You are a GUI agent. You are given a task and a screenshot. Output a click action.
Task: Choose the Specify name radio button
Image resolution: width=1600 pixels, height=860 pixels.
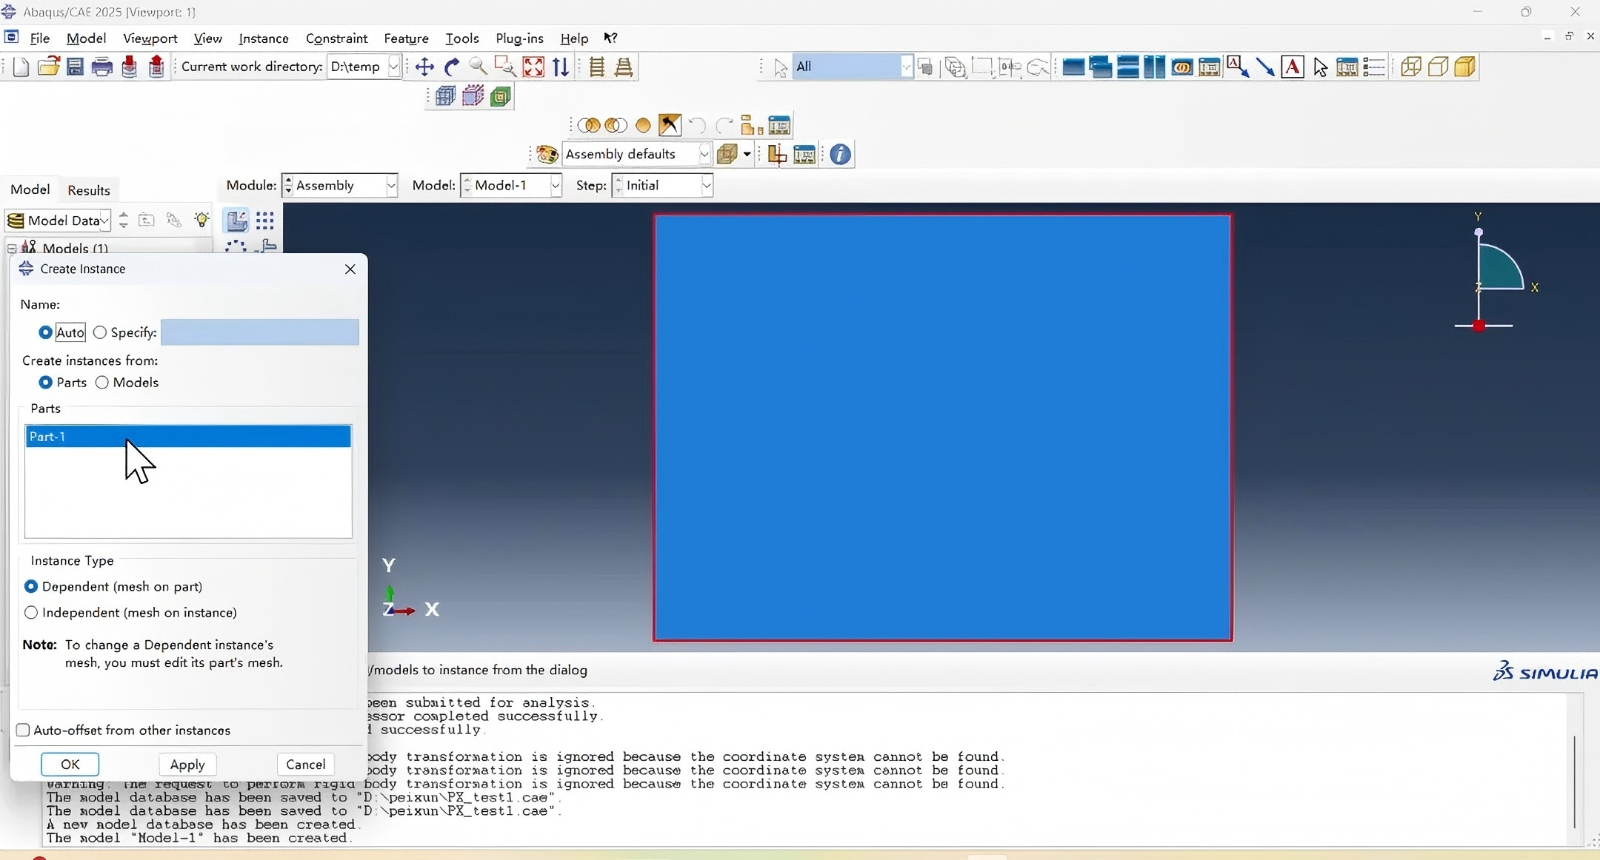click(100, 333)
